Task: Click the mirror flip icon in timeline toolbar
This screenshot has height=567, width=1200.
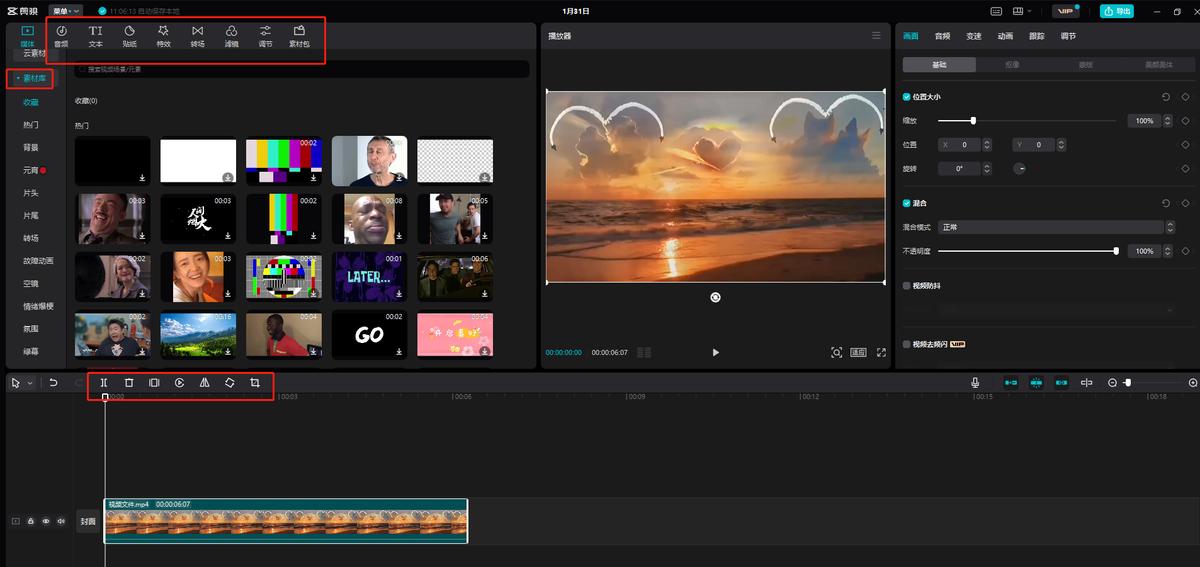Action: click(x=204, y=383)
